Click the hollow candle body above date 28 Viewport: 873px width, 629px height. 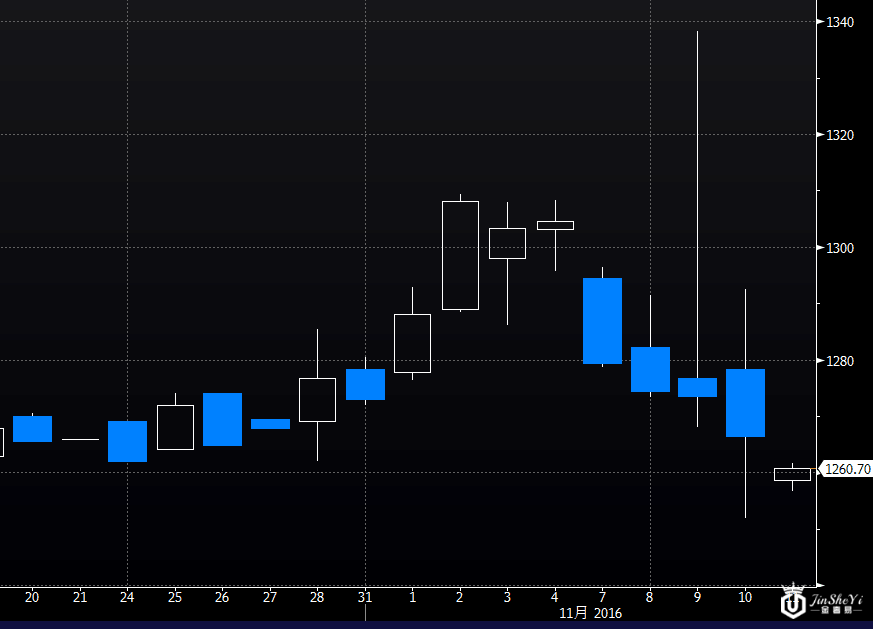coord(317,400)
